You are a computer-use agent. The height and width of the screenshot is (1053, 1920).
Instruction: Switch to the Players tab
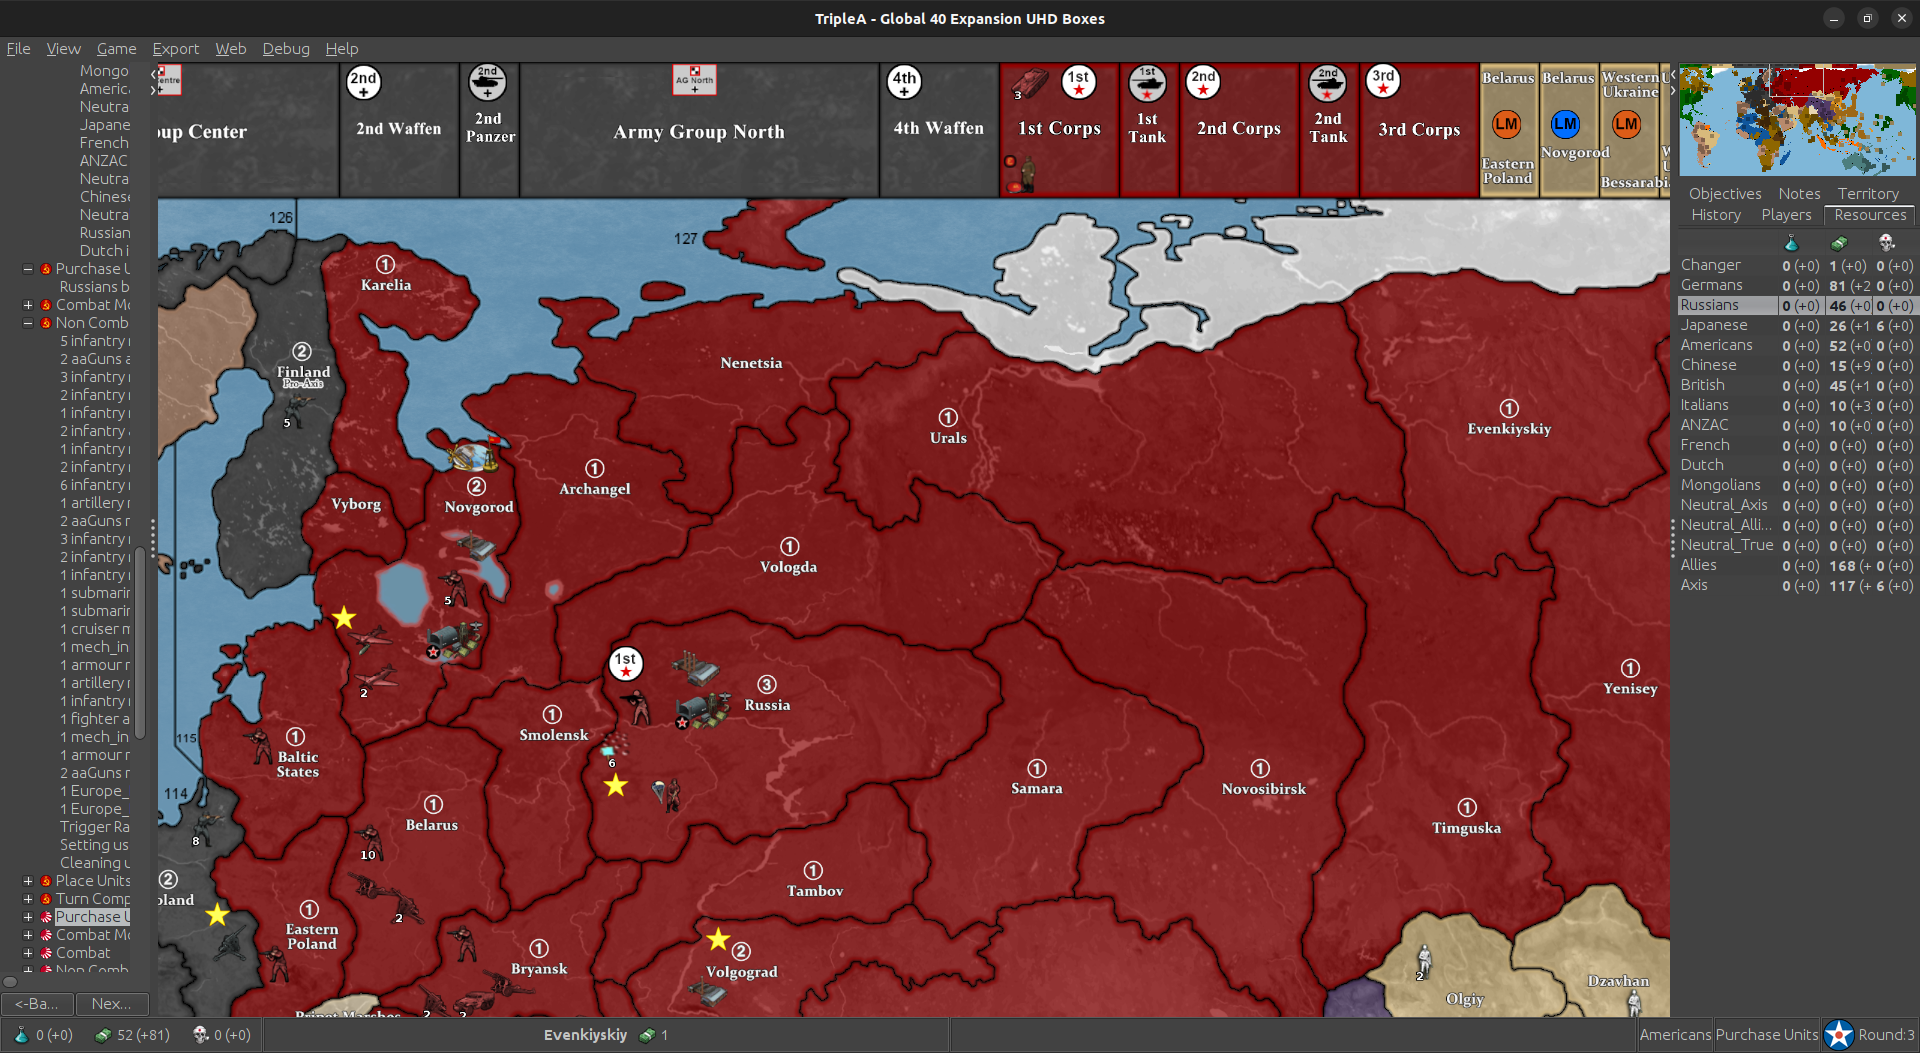click(1786, 215)
